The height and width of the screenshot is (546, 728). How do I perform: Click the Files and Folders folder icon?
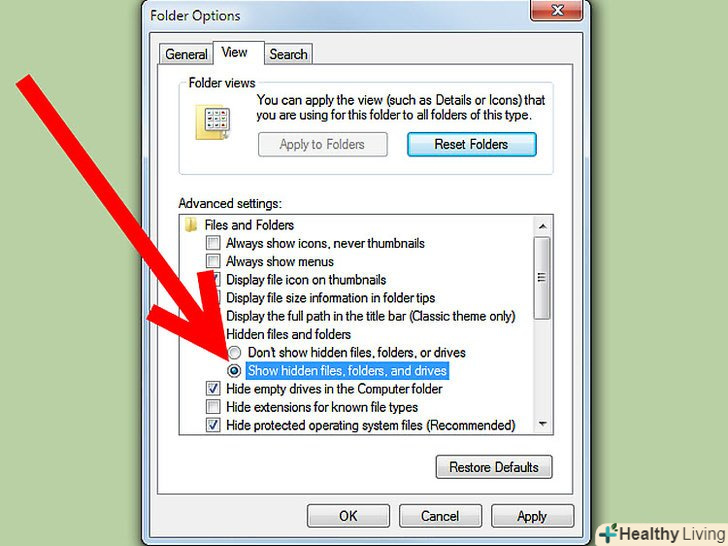(190, 225)
